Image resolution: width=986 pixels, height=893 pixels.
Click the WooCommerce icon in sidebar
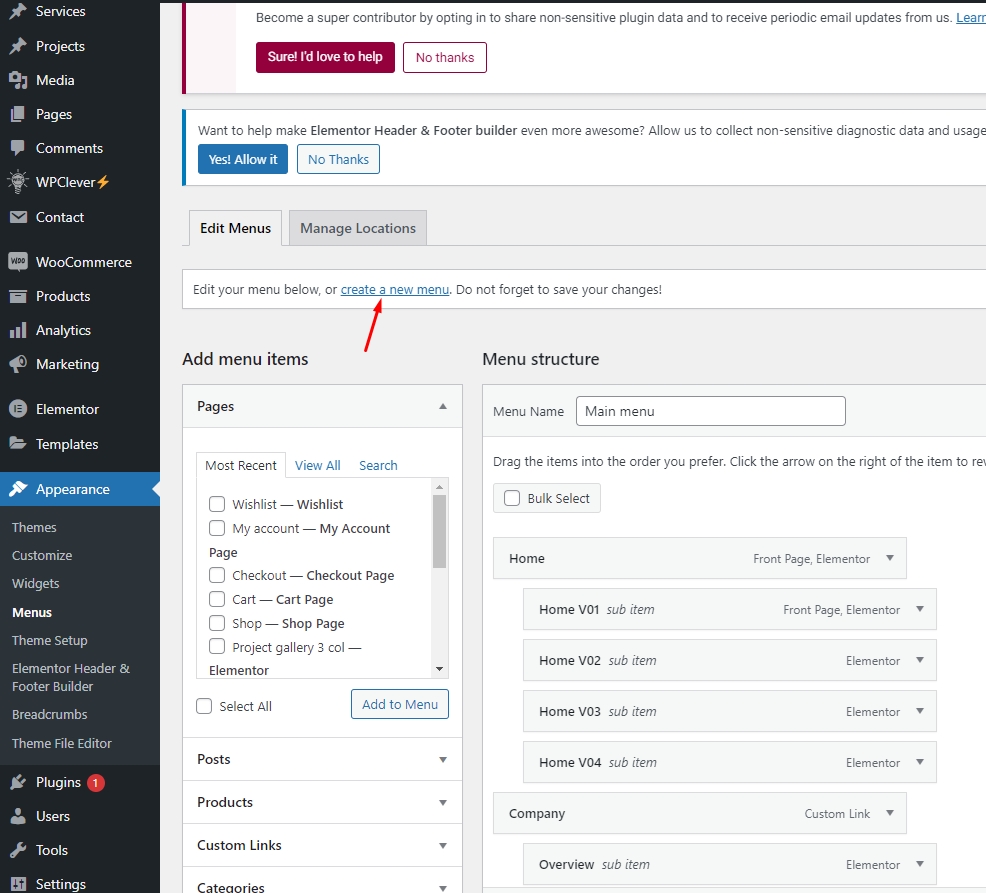click(x=17, y=262)
